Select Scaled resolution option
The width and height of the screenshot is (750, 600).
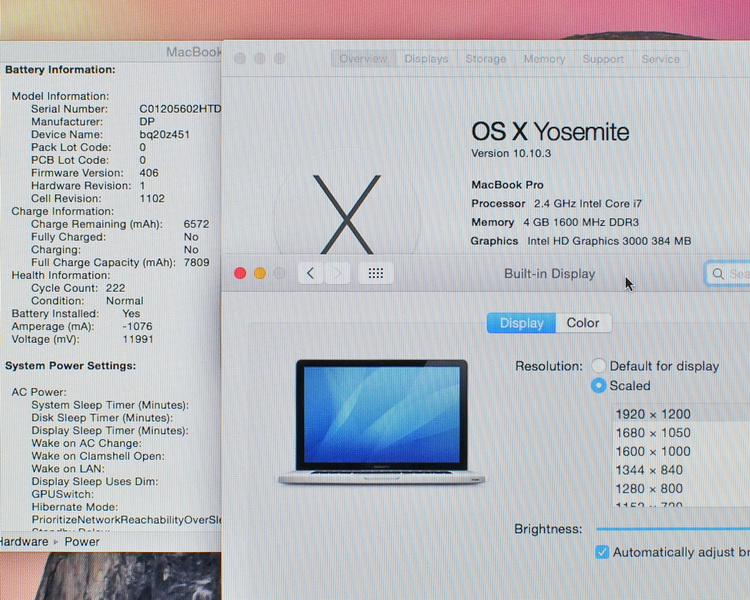point(598,385)
